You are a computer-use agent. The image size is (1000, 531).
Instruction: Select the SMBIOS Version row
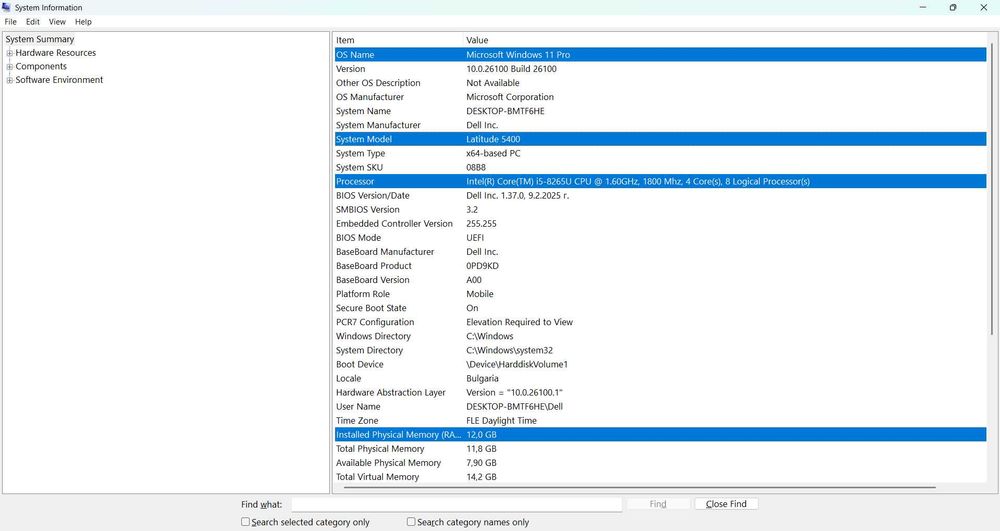click(x=661, y=210)
